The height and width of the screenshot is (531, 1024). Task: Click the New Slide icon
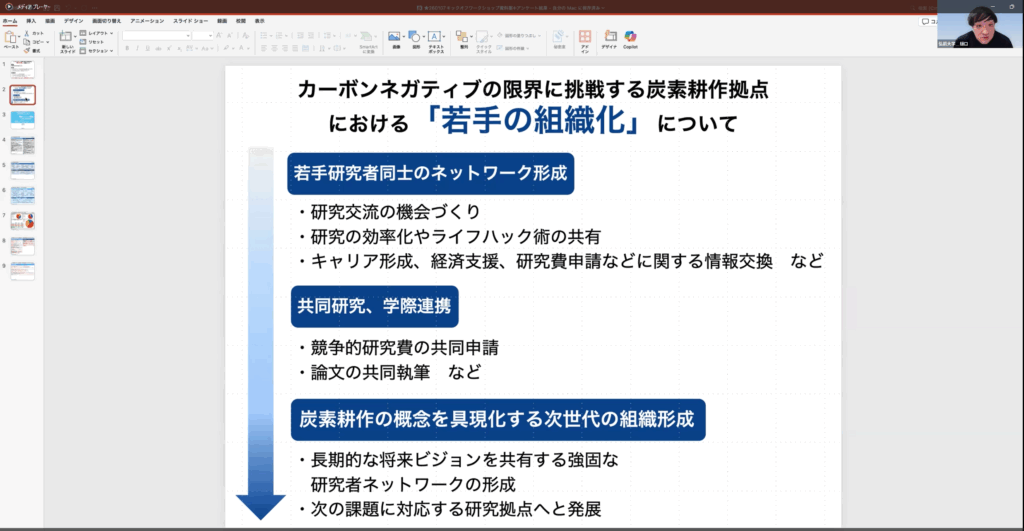[x=65, y=38]
